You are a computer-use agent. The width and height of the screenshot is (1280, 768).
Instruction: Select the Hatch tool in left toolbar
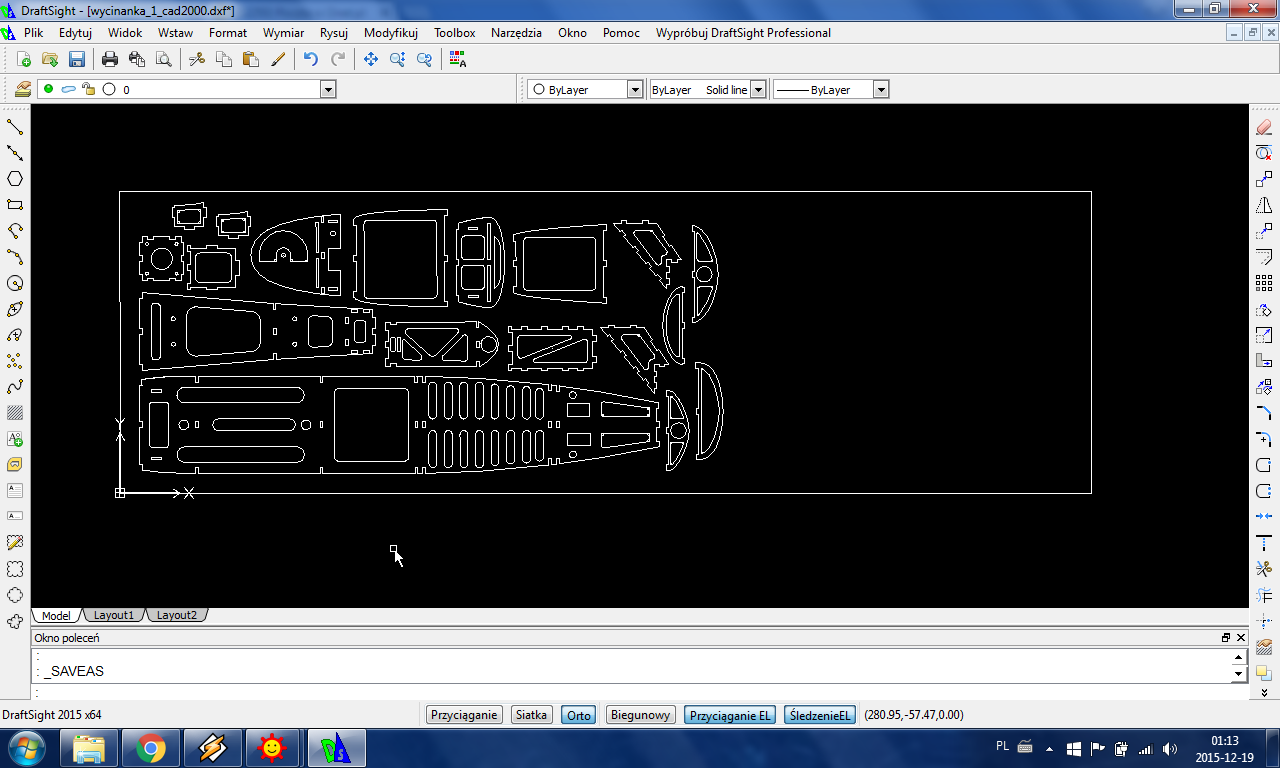pyautogui.click(x=15, y=413)
